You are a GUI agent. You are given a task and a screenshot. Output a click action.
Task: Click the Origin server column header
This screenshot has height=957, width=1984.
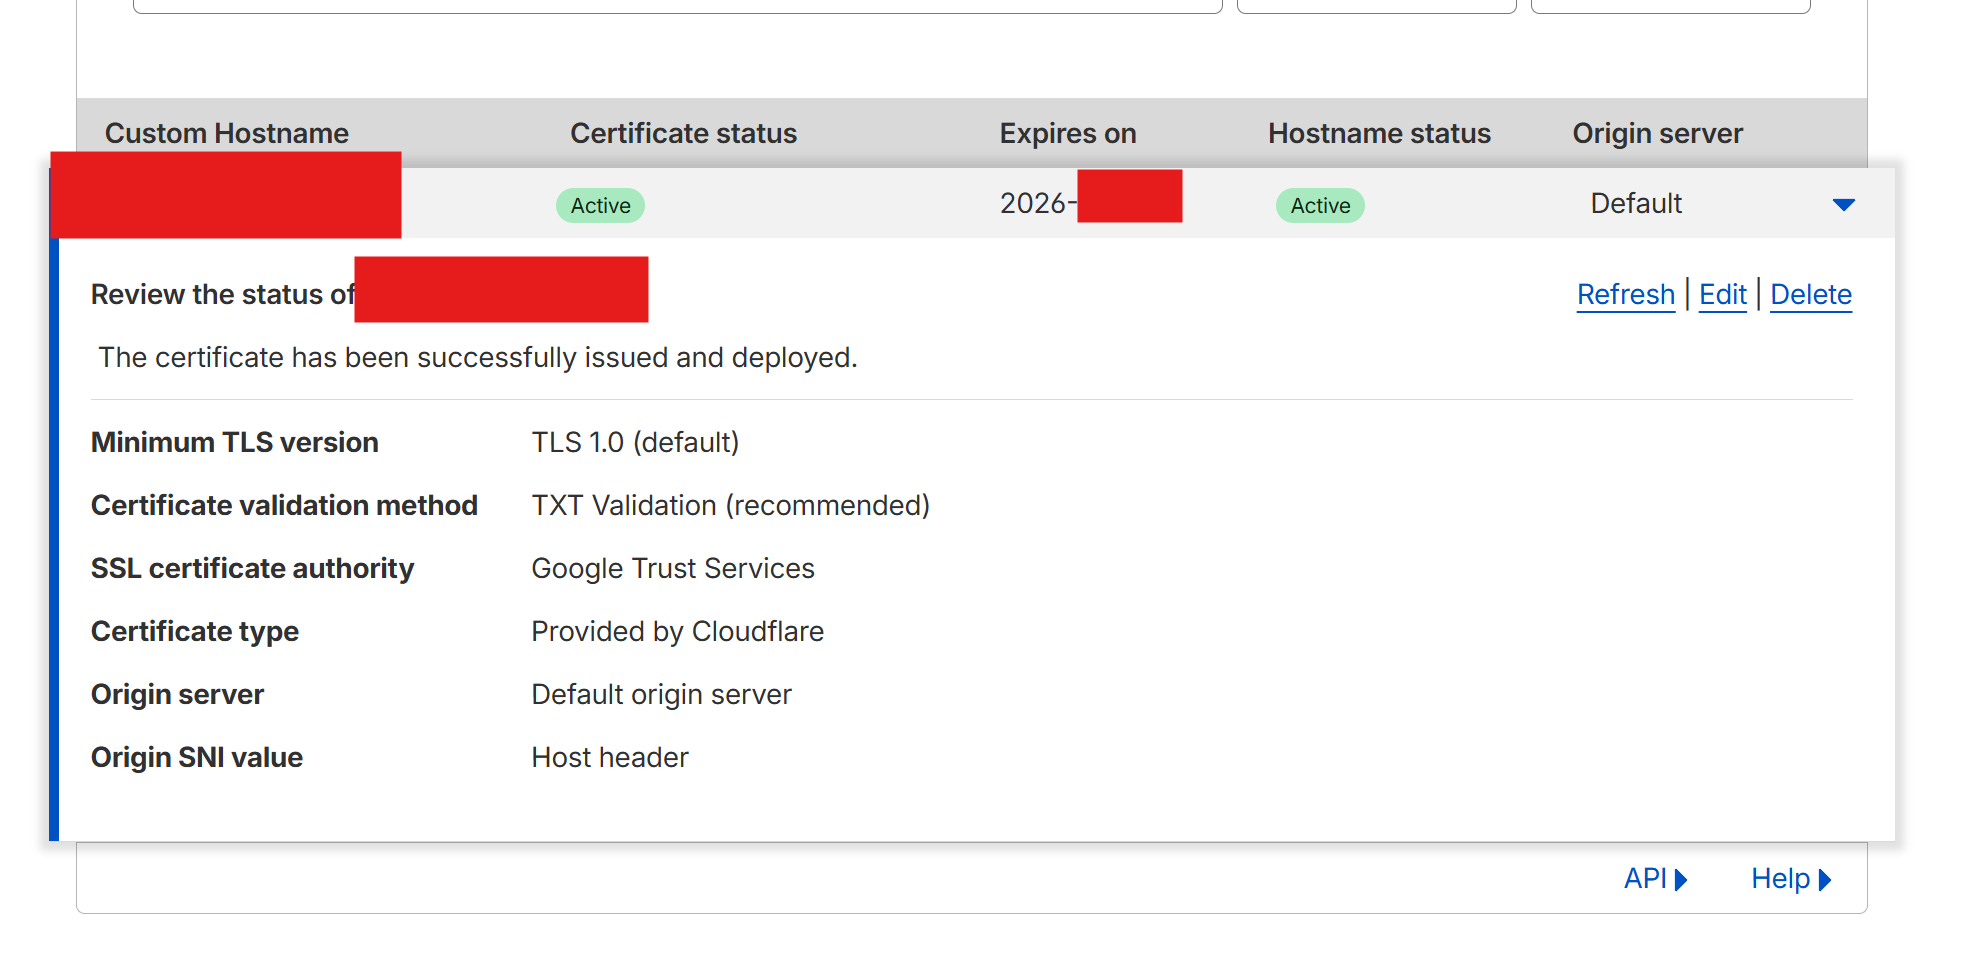pyautogui.click(x=1657, y=134)
